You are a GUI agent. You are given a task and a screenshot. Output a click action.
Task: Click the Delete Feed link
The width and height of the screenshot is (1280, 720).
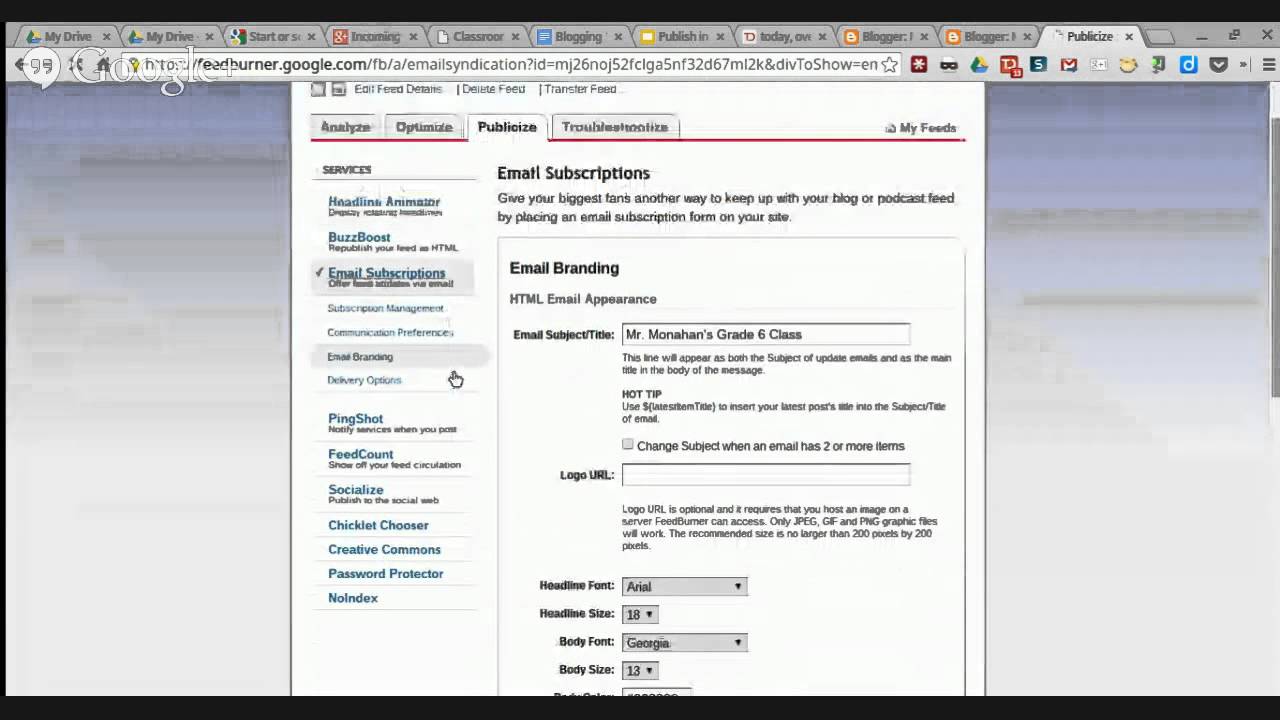click(493, 89)
